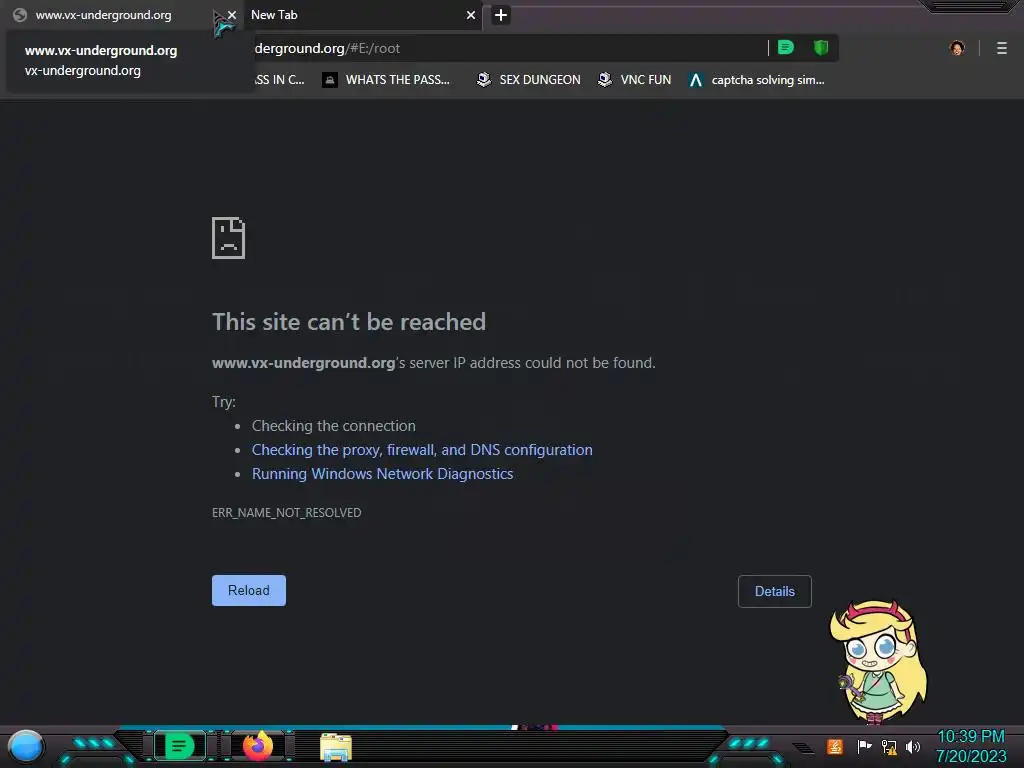
Task: Click the Details button
Action: click(x=775, y=591)
